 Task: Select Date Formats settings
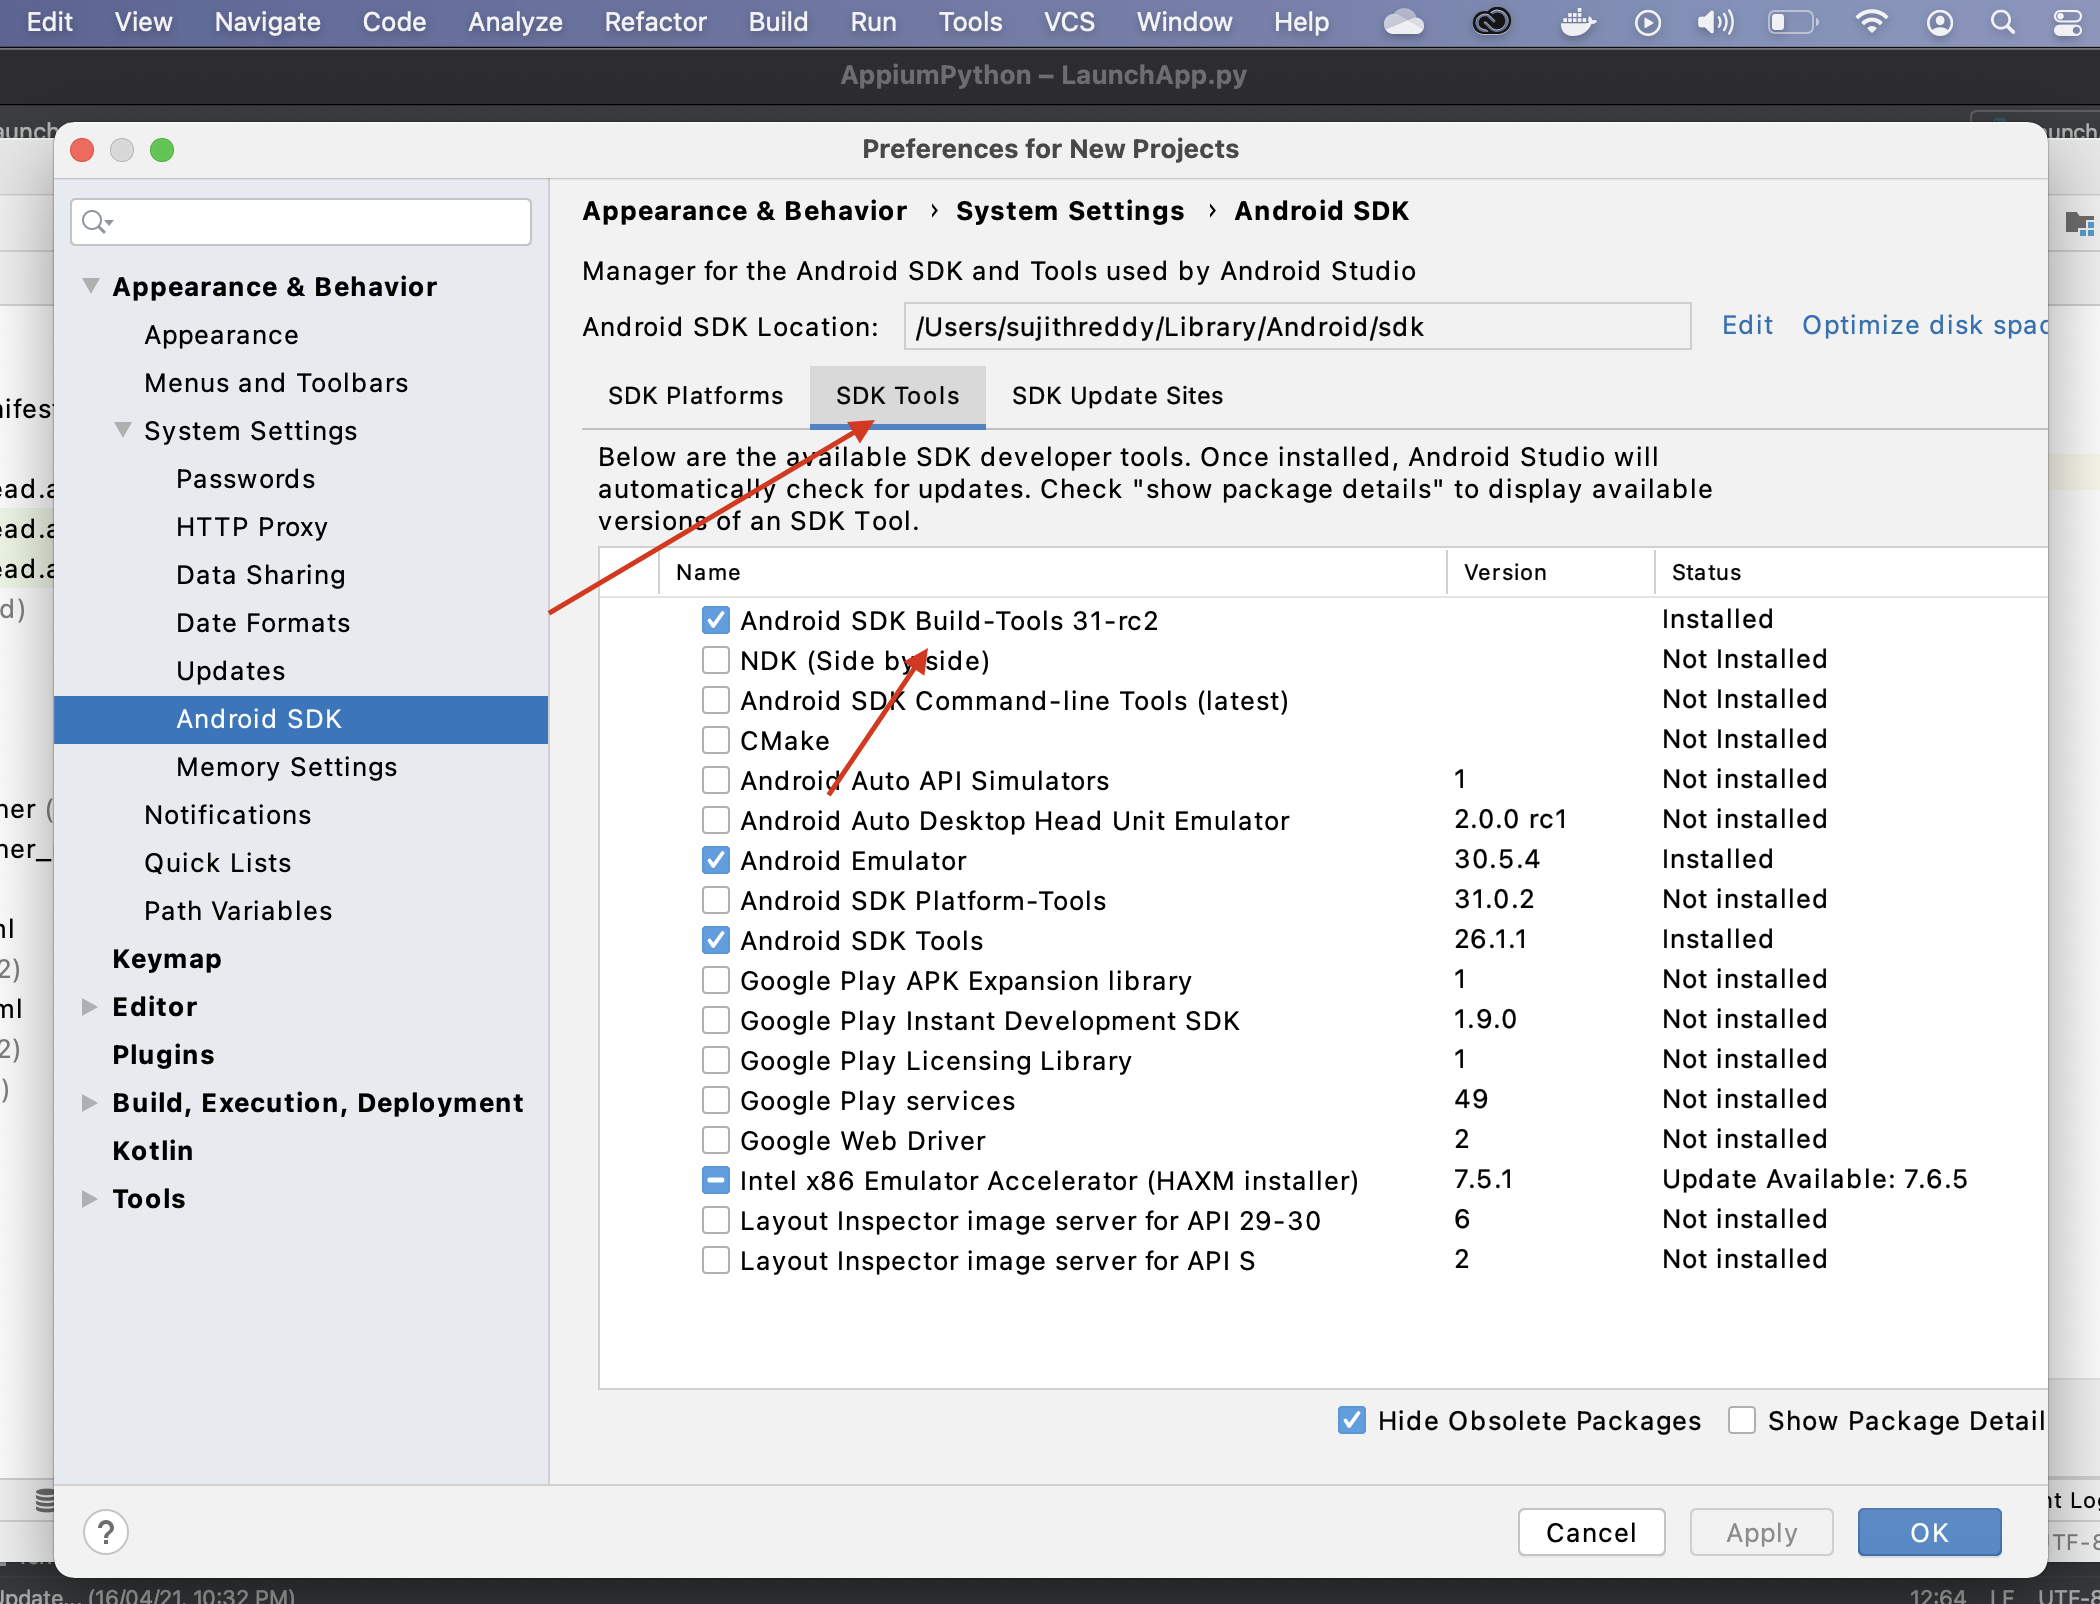point(263,623)
